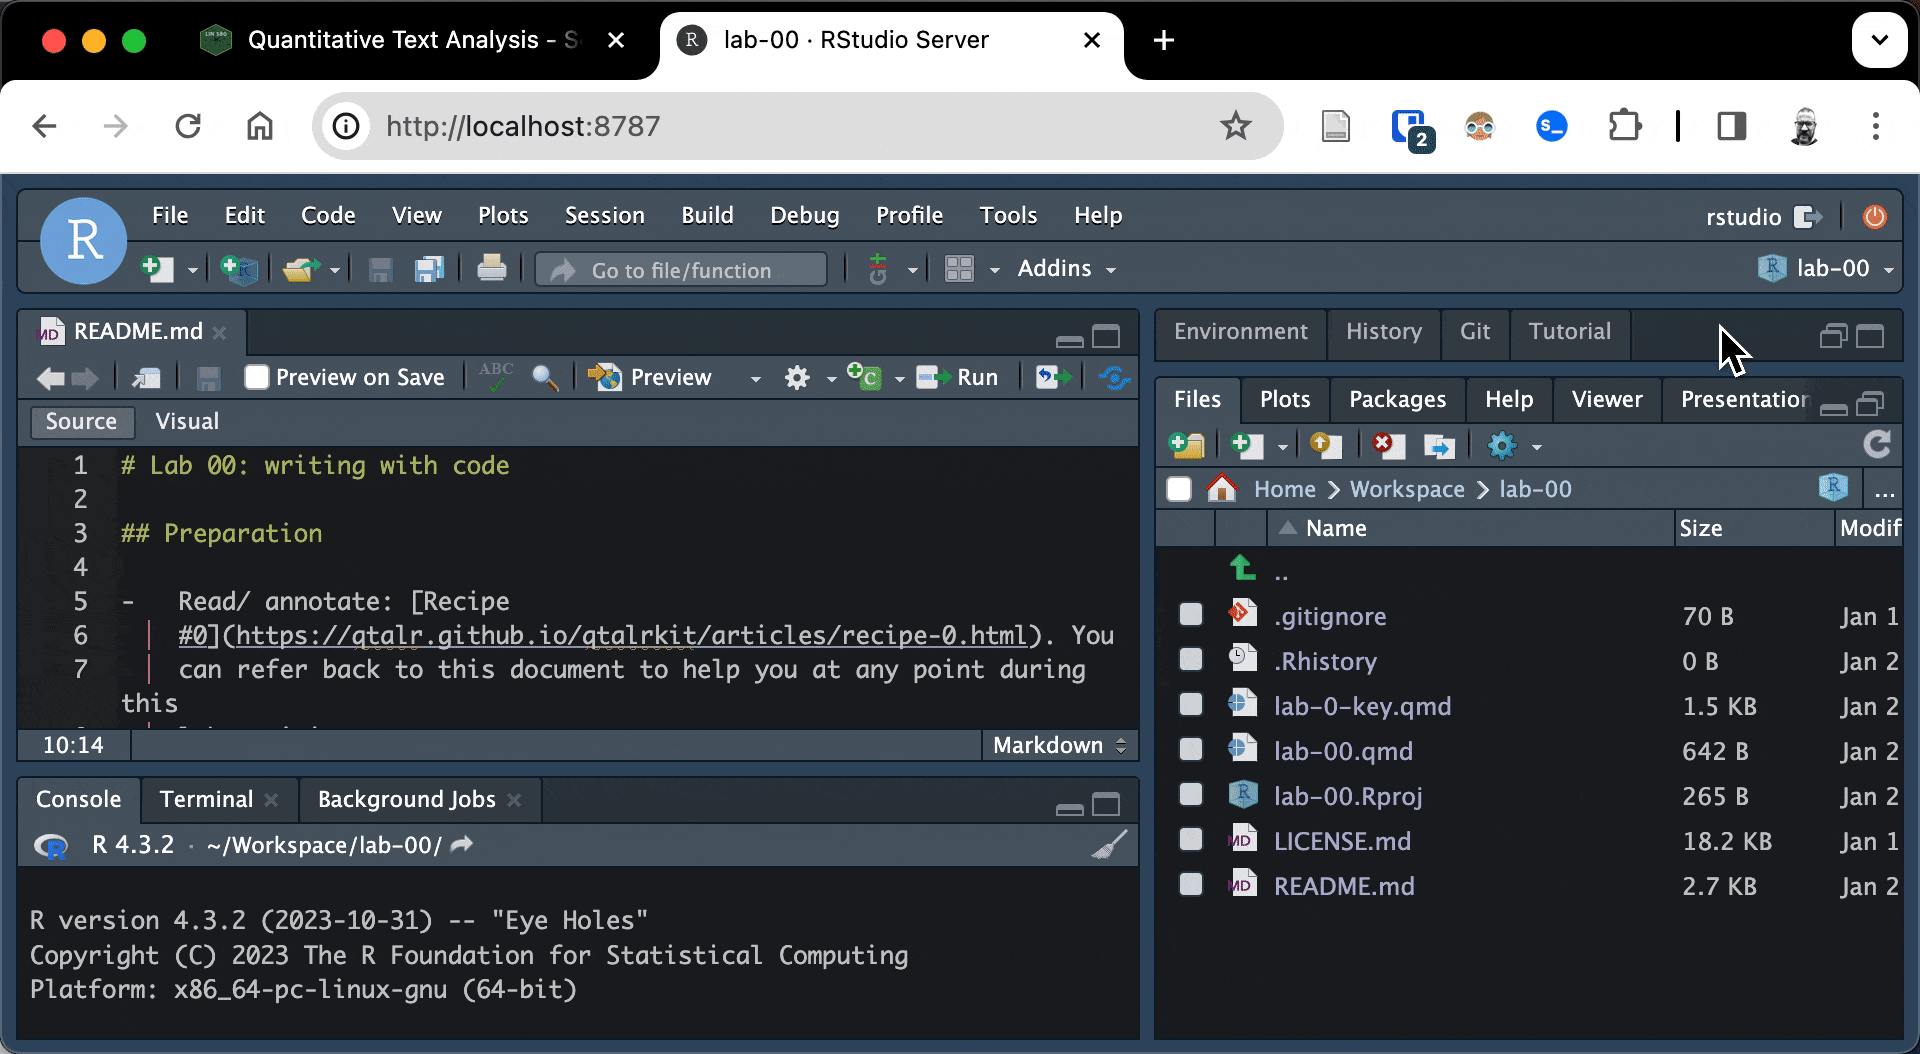Click the spell check ABC icon
The image size is (1920, 1054).
tap(496, 377)
